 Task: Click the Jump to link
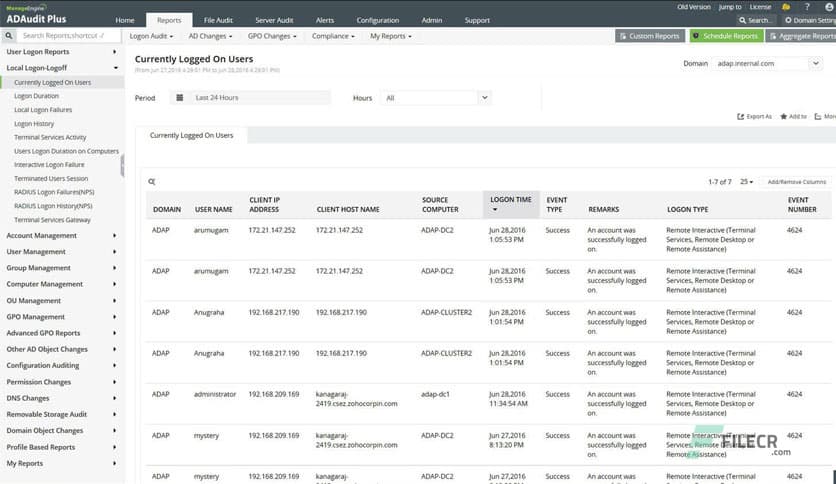click(730, 7)
